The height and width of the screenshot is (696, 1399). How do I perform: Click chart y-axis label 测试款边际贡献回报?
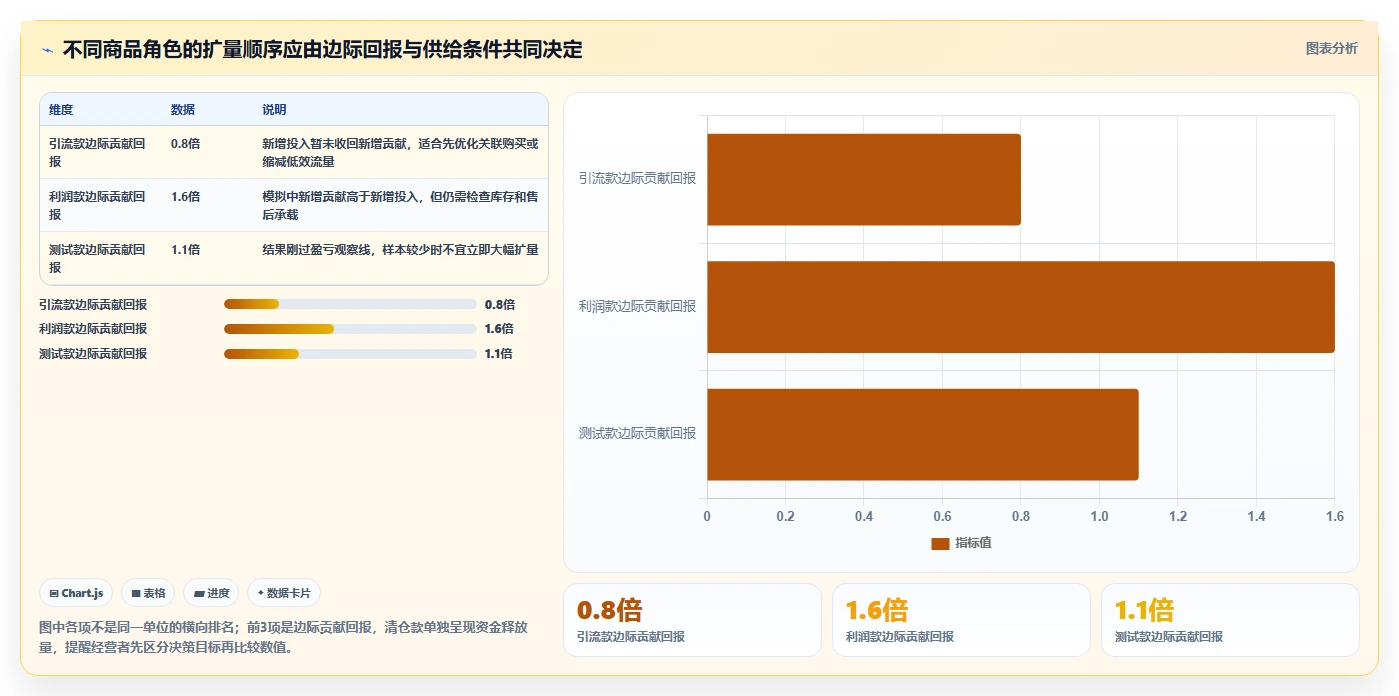click(637, 434)
